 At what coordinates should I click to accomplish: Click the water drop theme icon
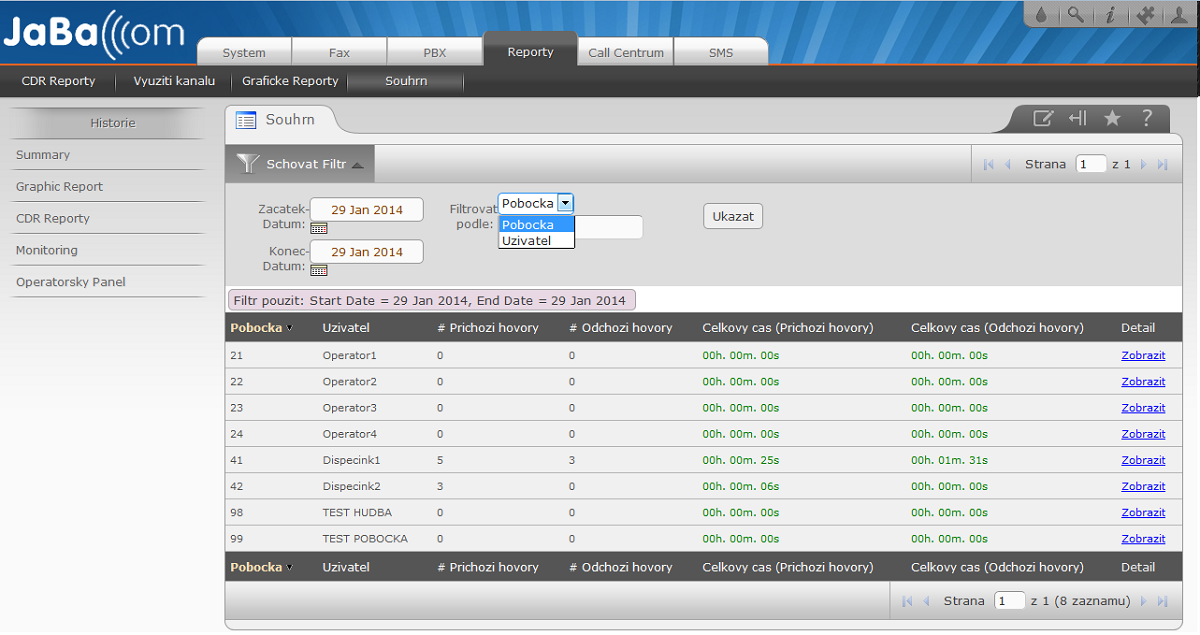[x=1042, y=14]
